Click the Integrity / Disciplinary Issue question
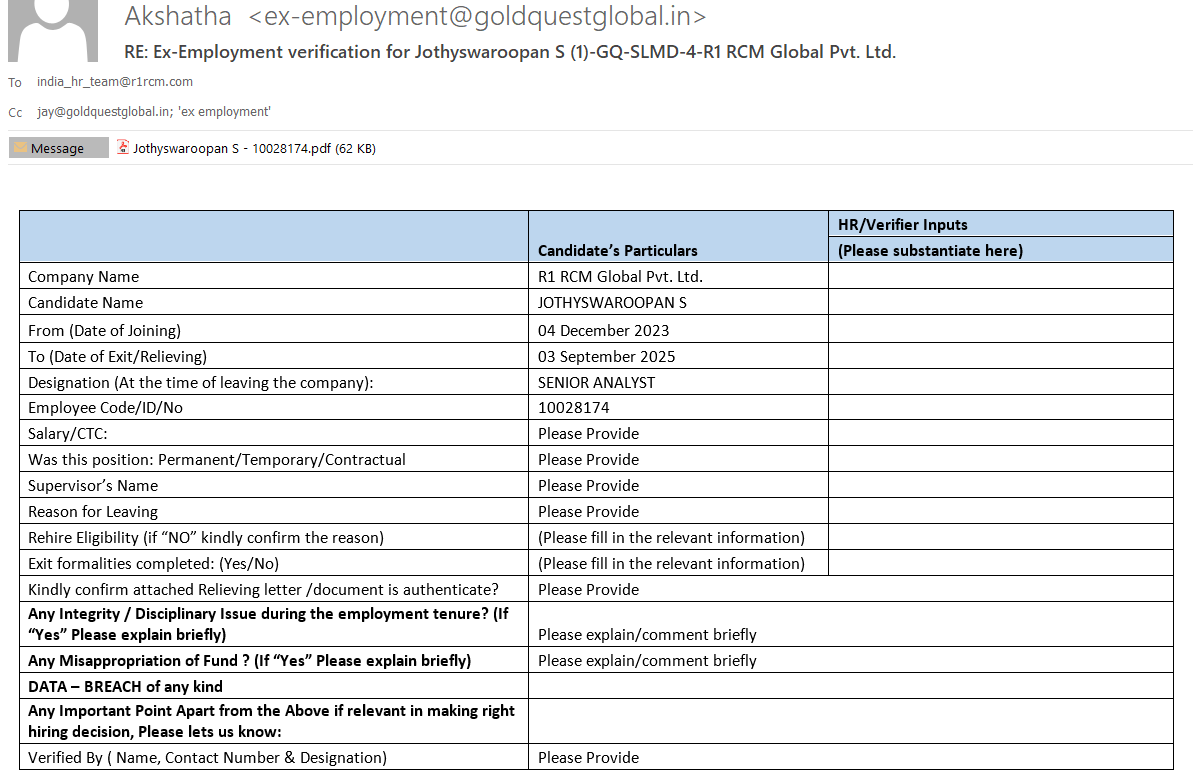1193x781 pixels. pyautogui.click(x=269, y=624)
